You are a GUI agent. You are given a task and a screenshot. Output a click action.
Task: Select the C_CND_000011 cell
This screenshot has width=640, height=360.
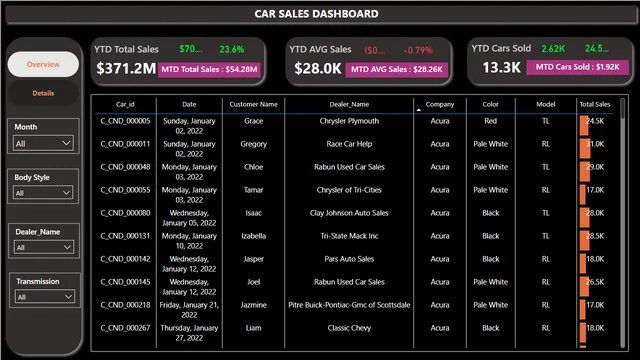(x=125, y=144)
